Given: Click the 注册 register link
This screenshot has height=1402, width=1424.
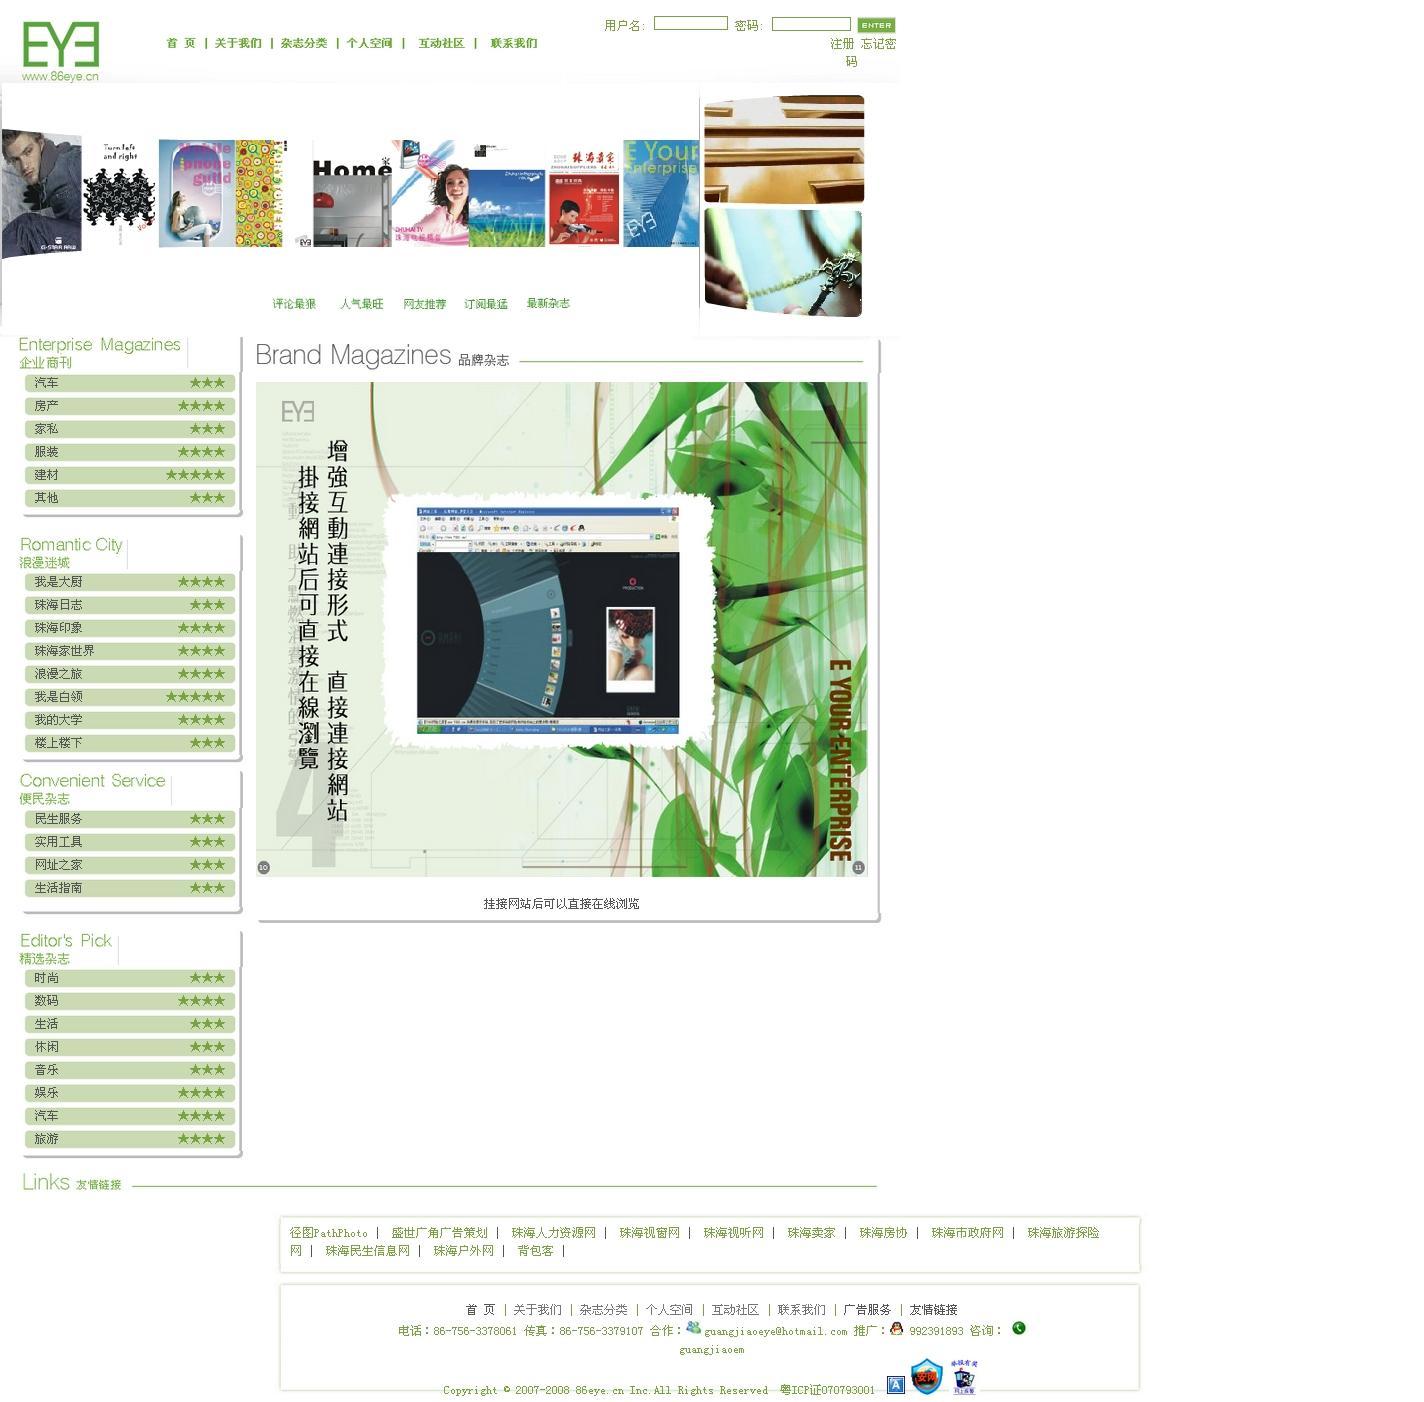Looking at the screenshot, I should [841, 44].
